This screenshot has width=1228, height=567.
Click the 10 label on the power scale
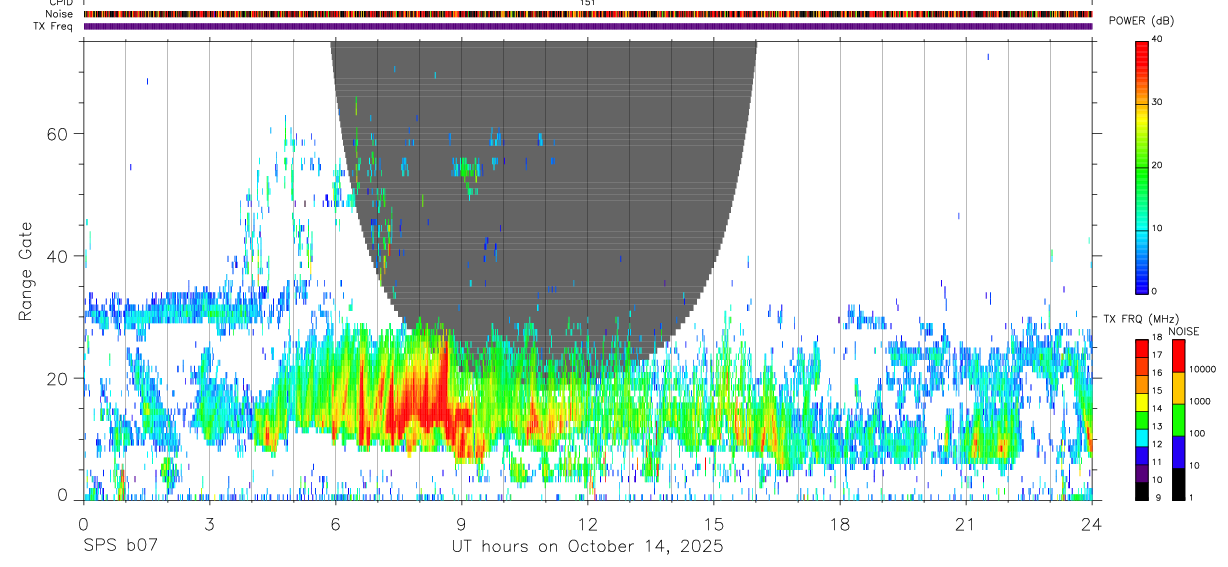click(x=1157, y=228)
